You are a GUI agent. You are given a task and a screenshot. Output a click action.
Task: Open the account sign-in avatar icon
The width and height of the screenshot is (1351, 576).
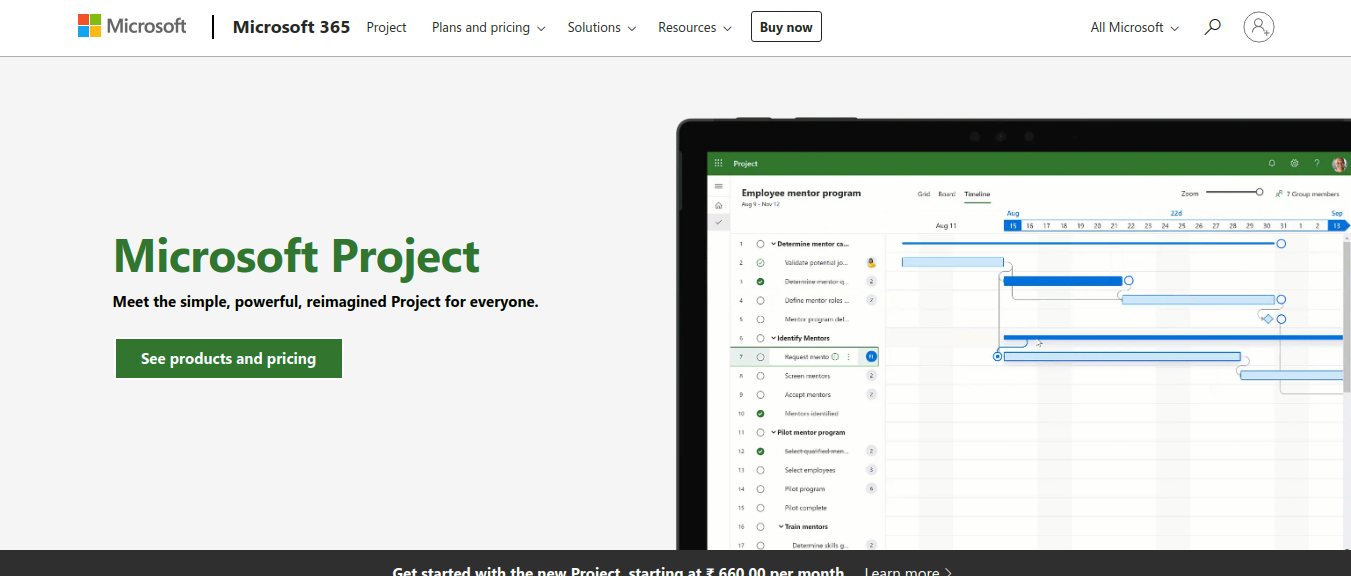(x=1259, y=27)
